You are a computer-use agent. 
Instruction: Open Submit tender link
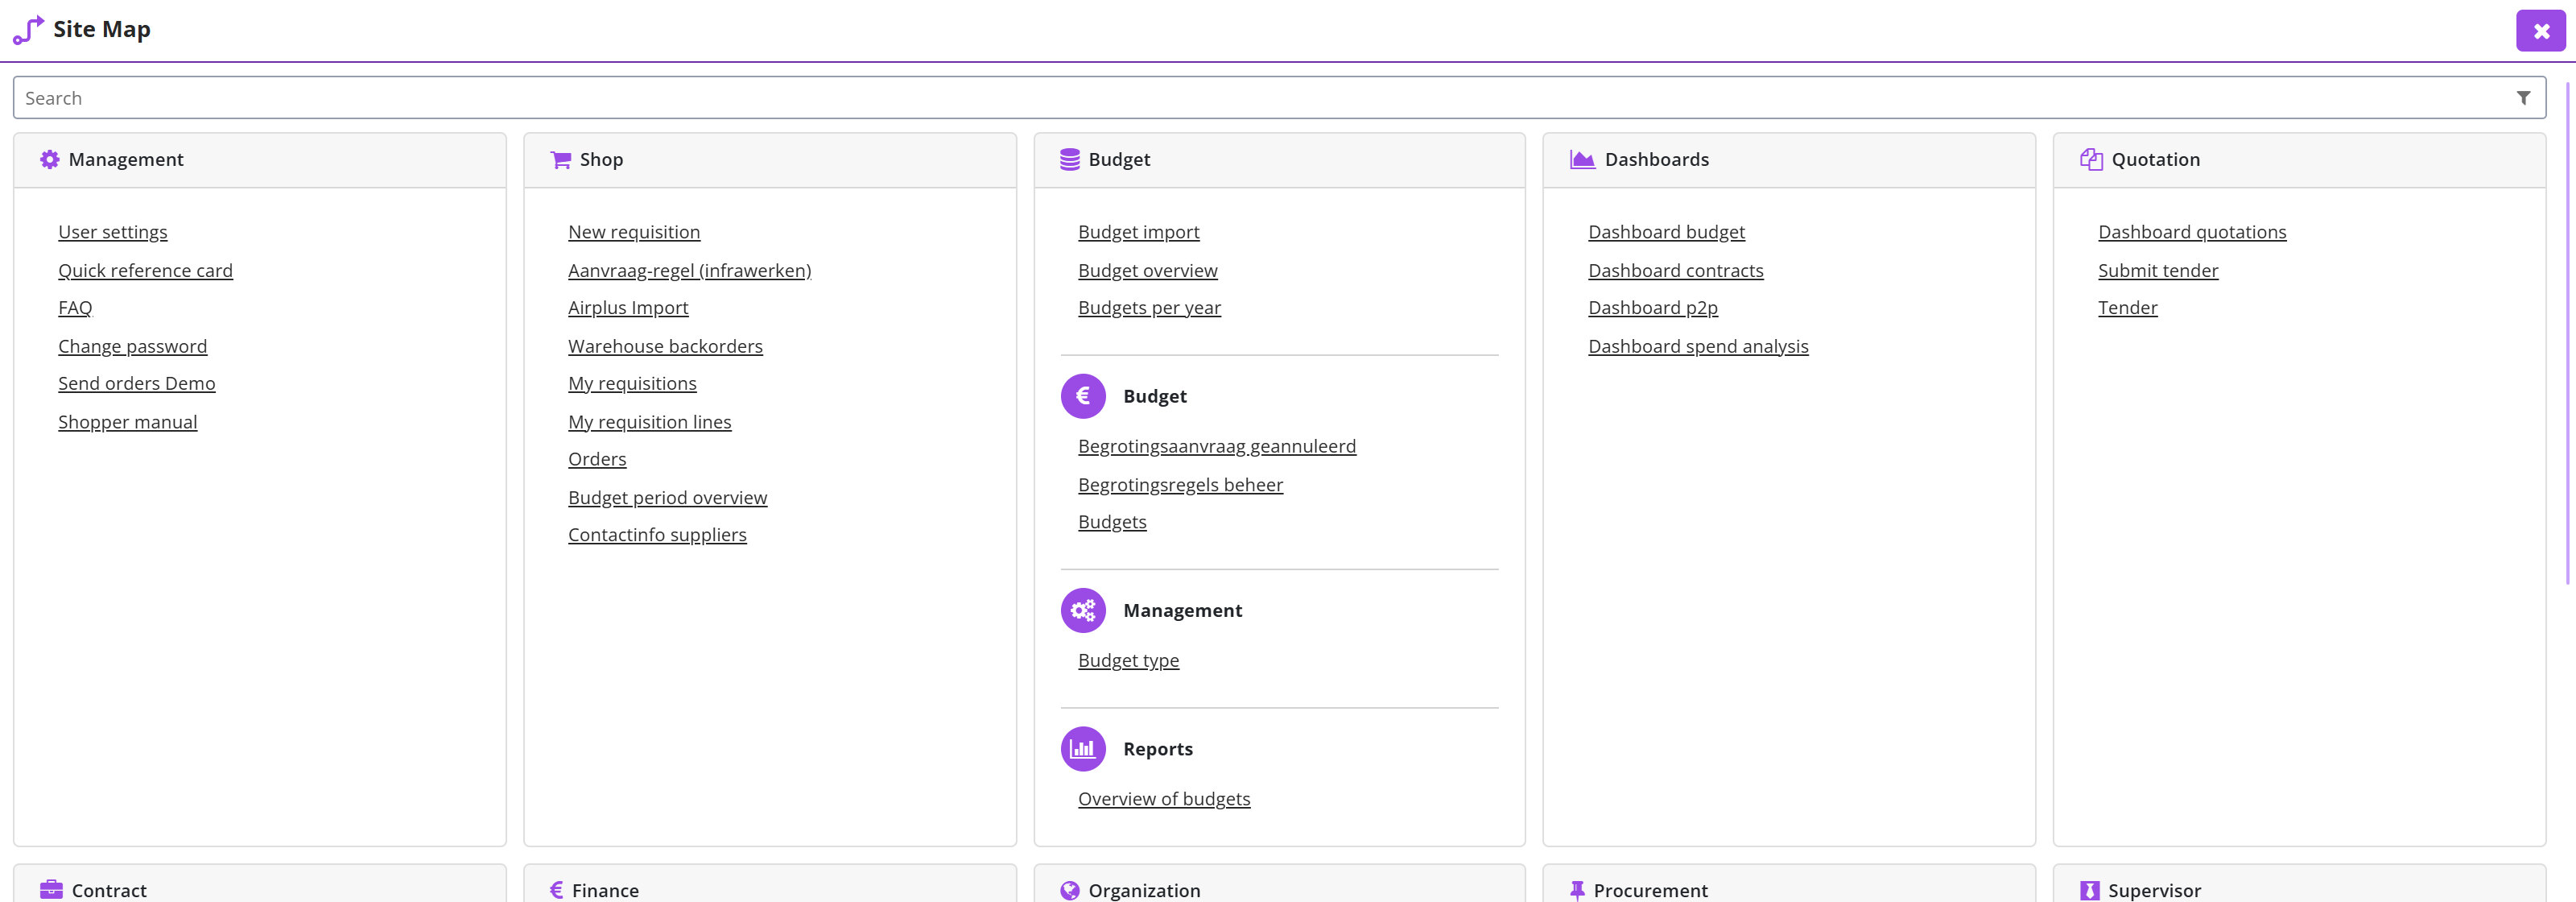[2158, 270]
